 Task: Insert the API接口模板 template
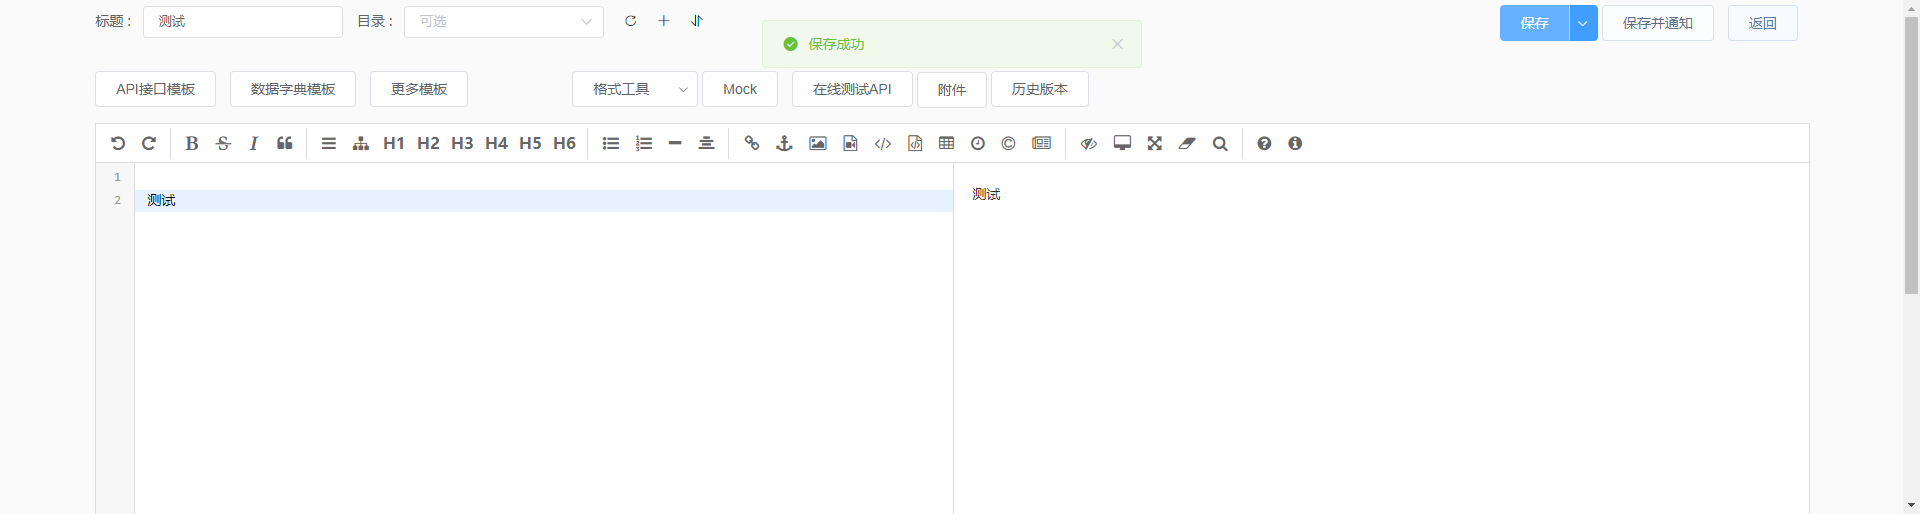[155, 89]
